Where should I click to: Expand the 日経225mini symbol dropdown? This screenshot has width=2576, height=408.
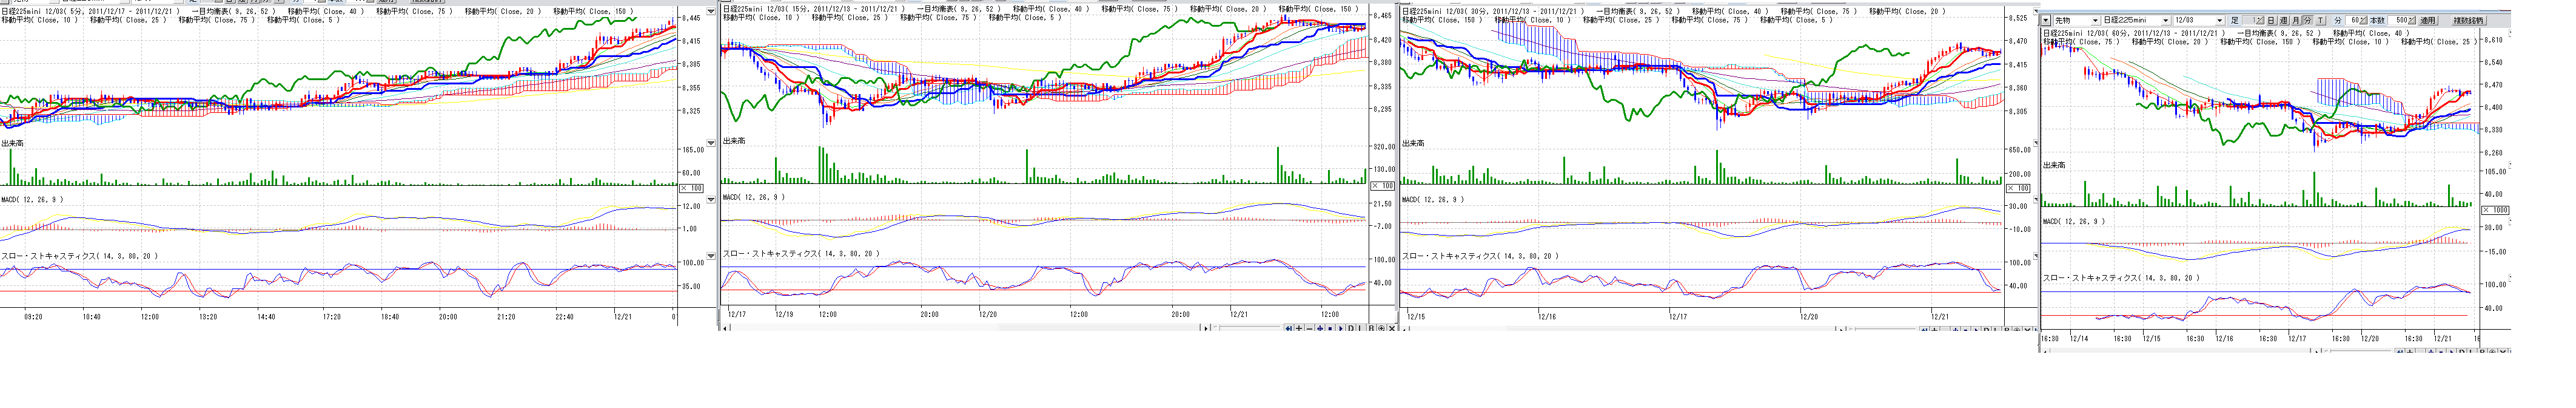(x=2166, y=21)
